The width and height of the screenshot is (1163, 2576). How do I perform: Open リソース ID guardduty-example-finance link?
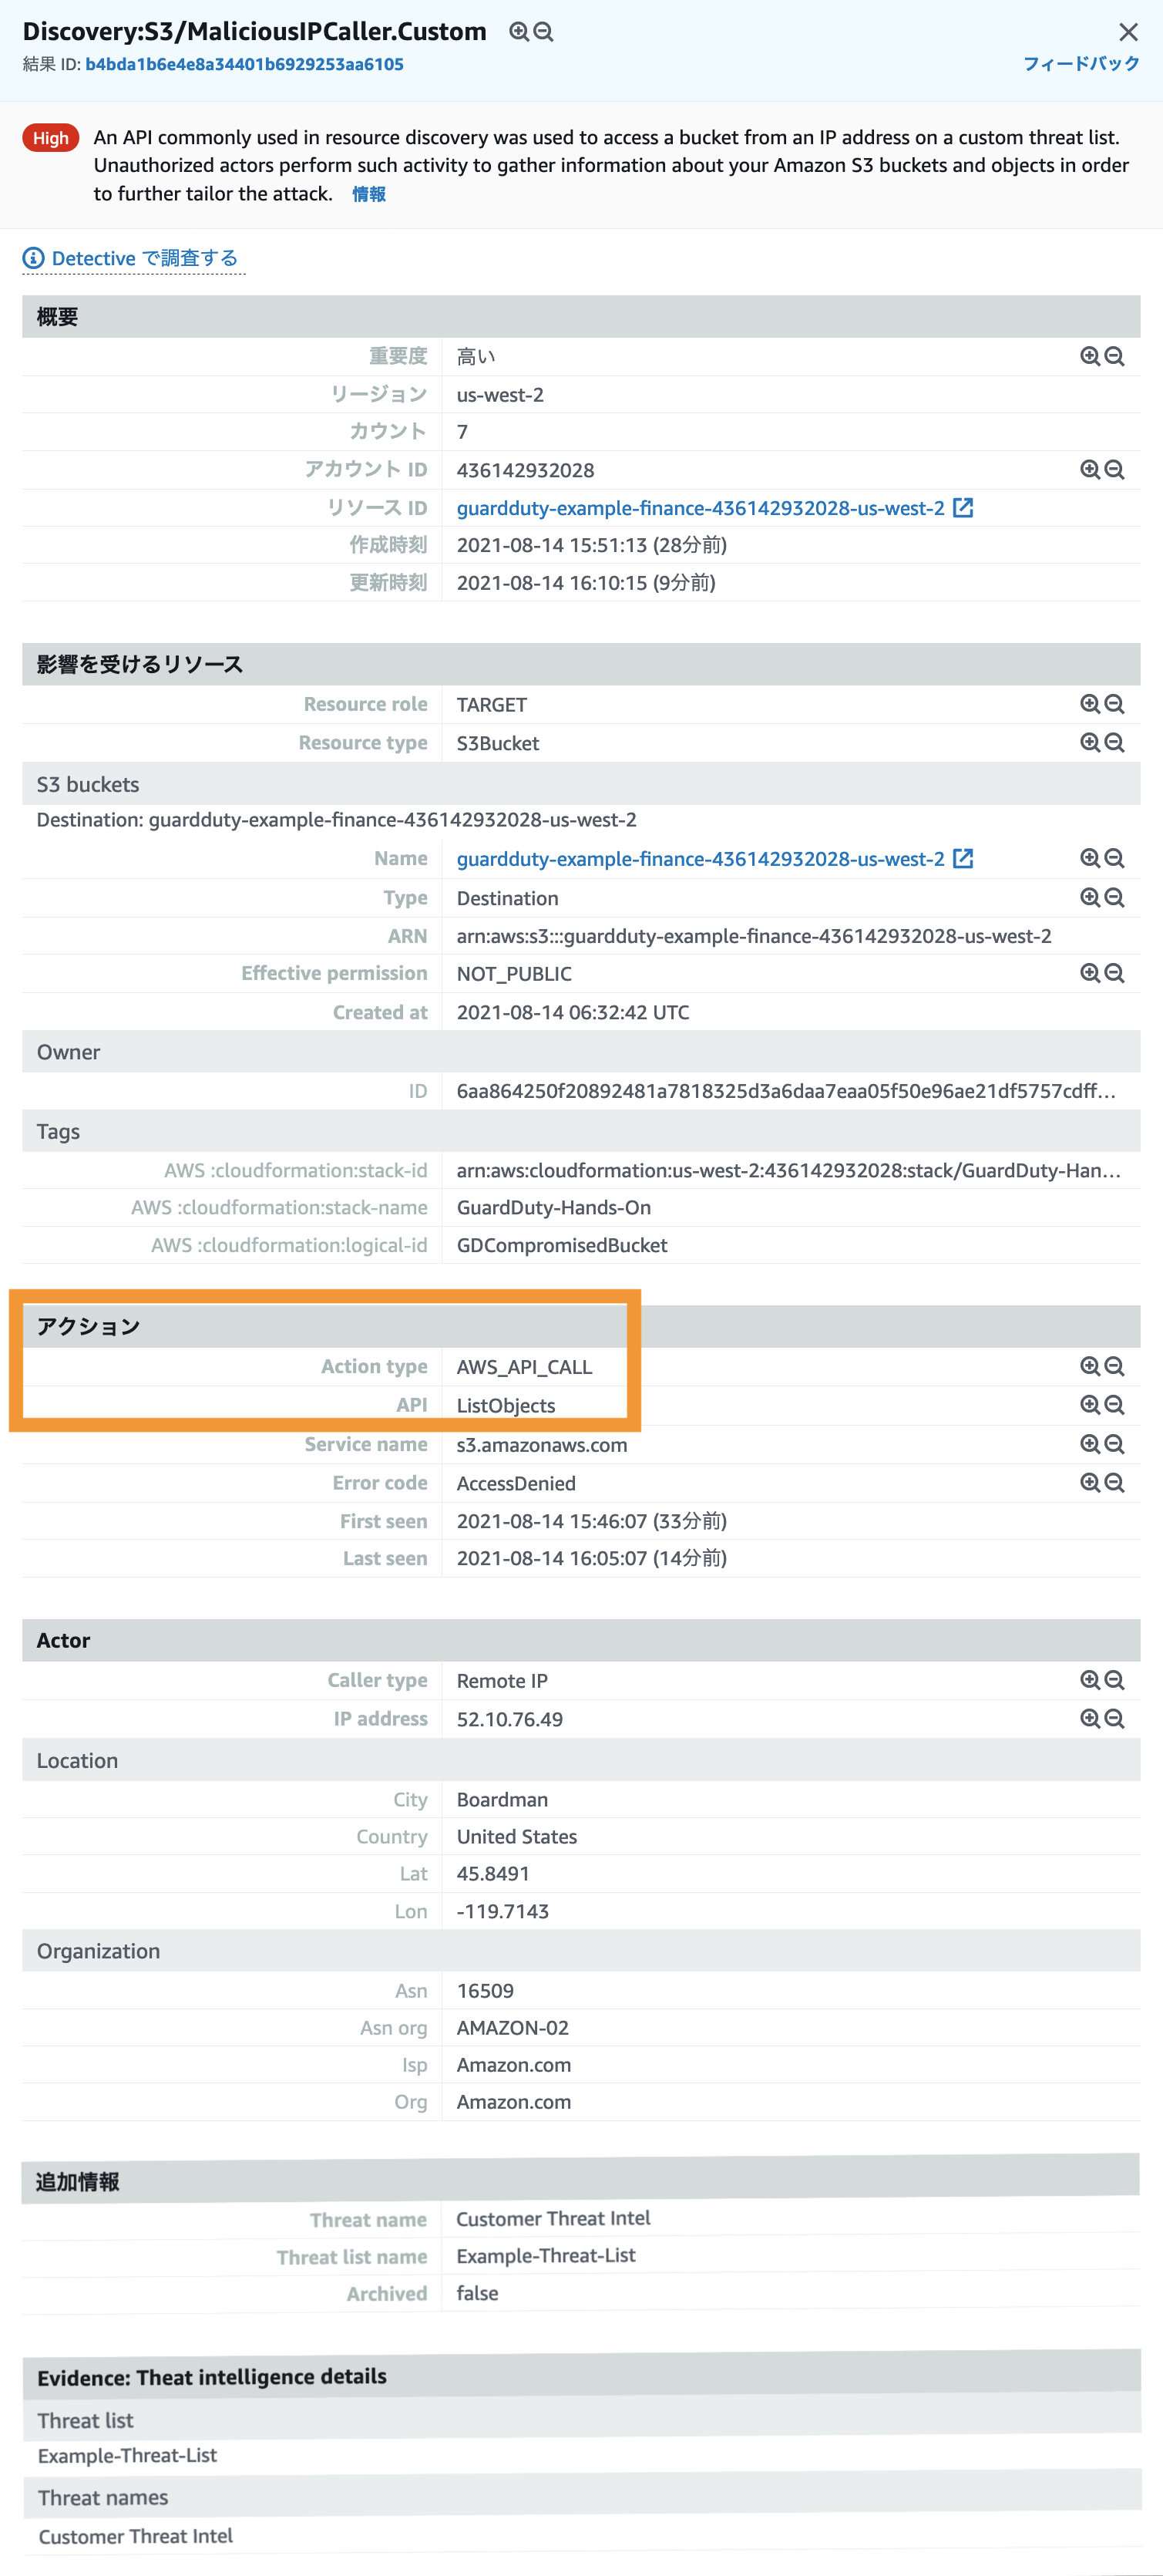click(700, 508)
